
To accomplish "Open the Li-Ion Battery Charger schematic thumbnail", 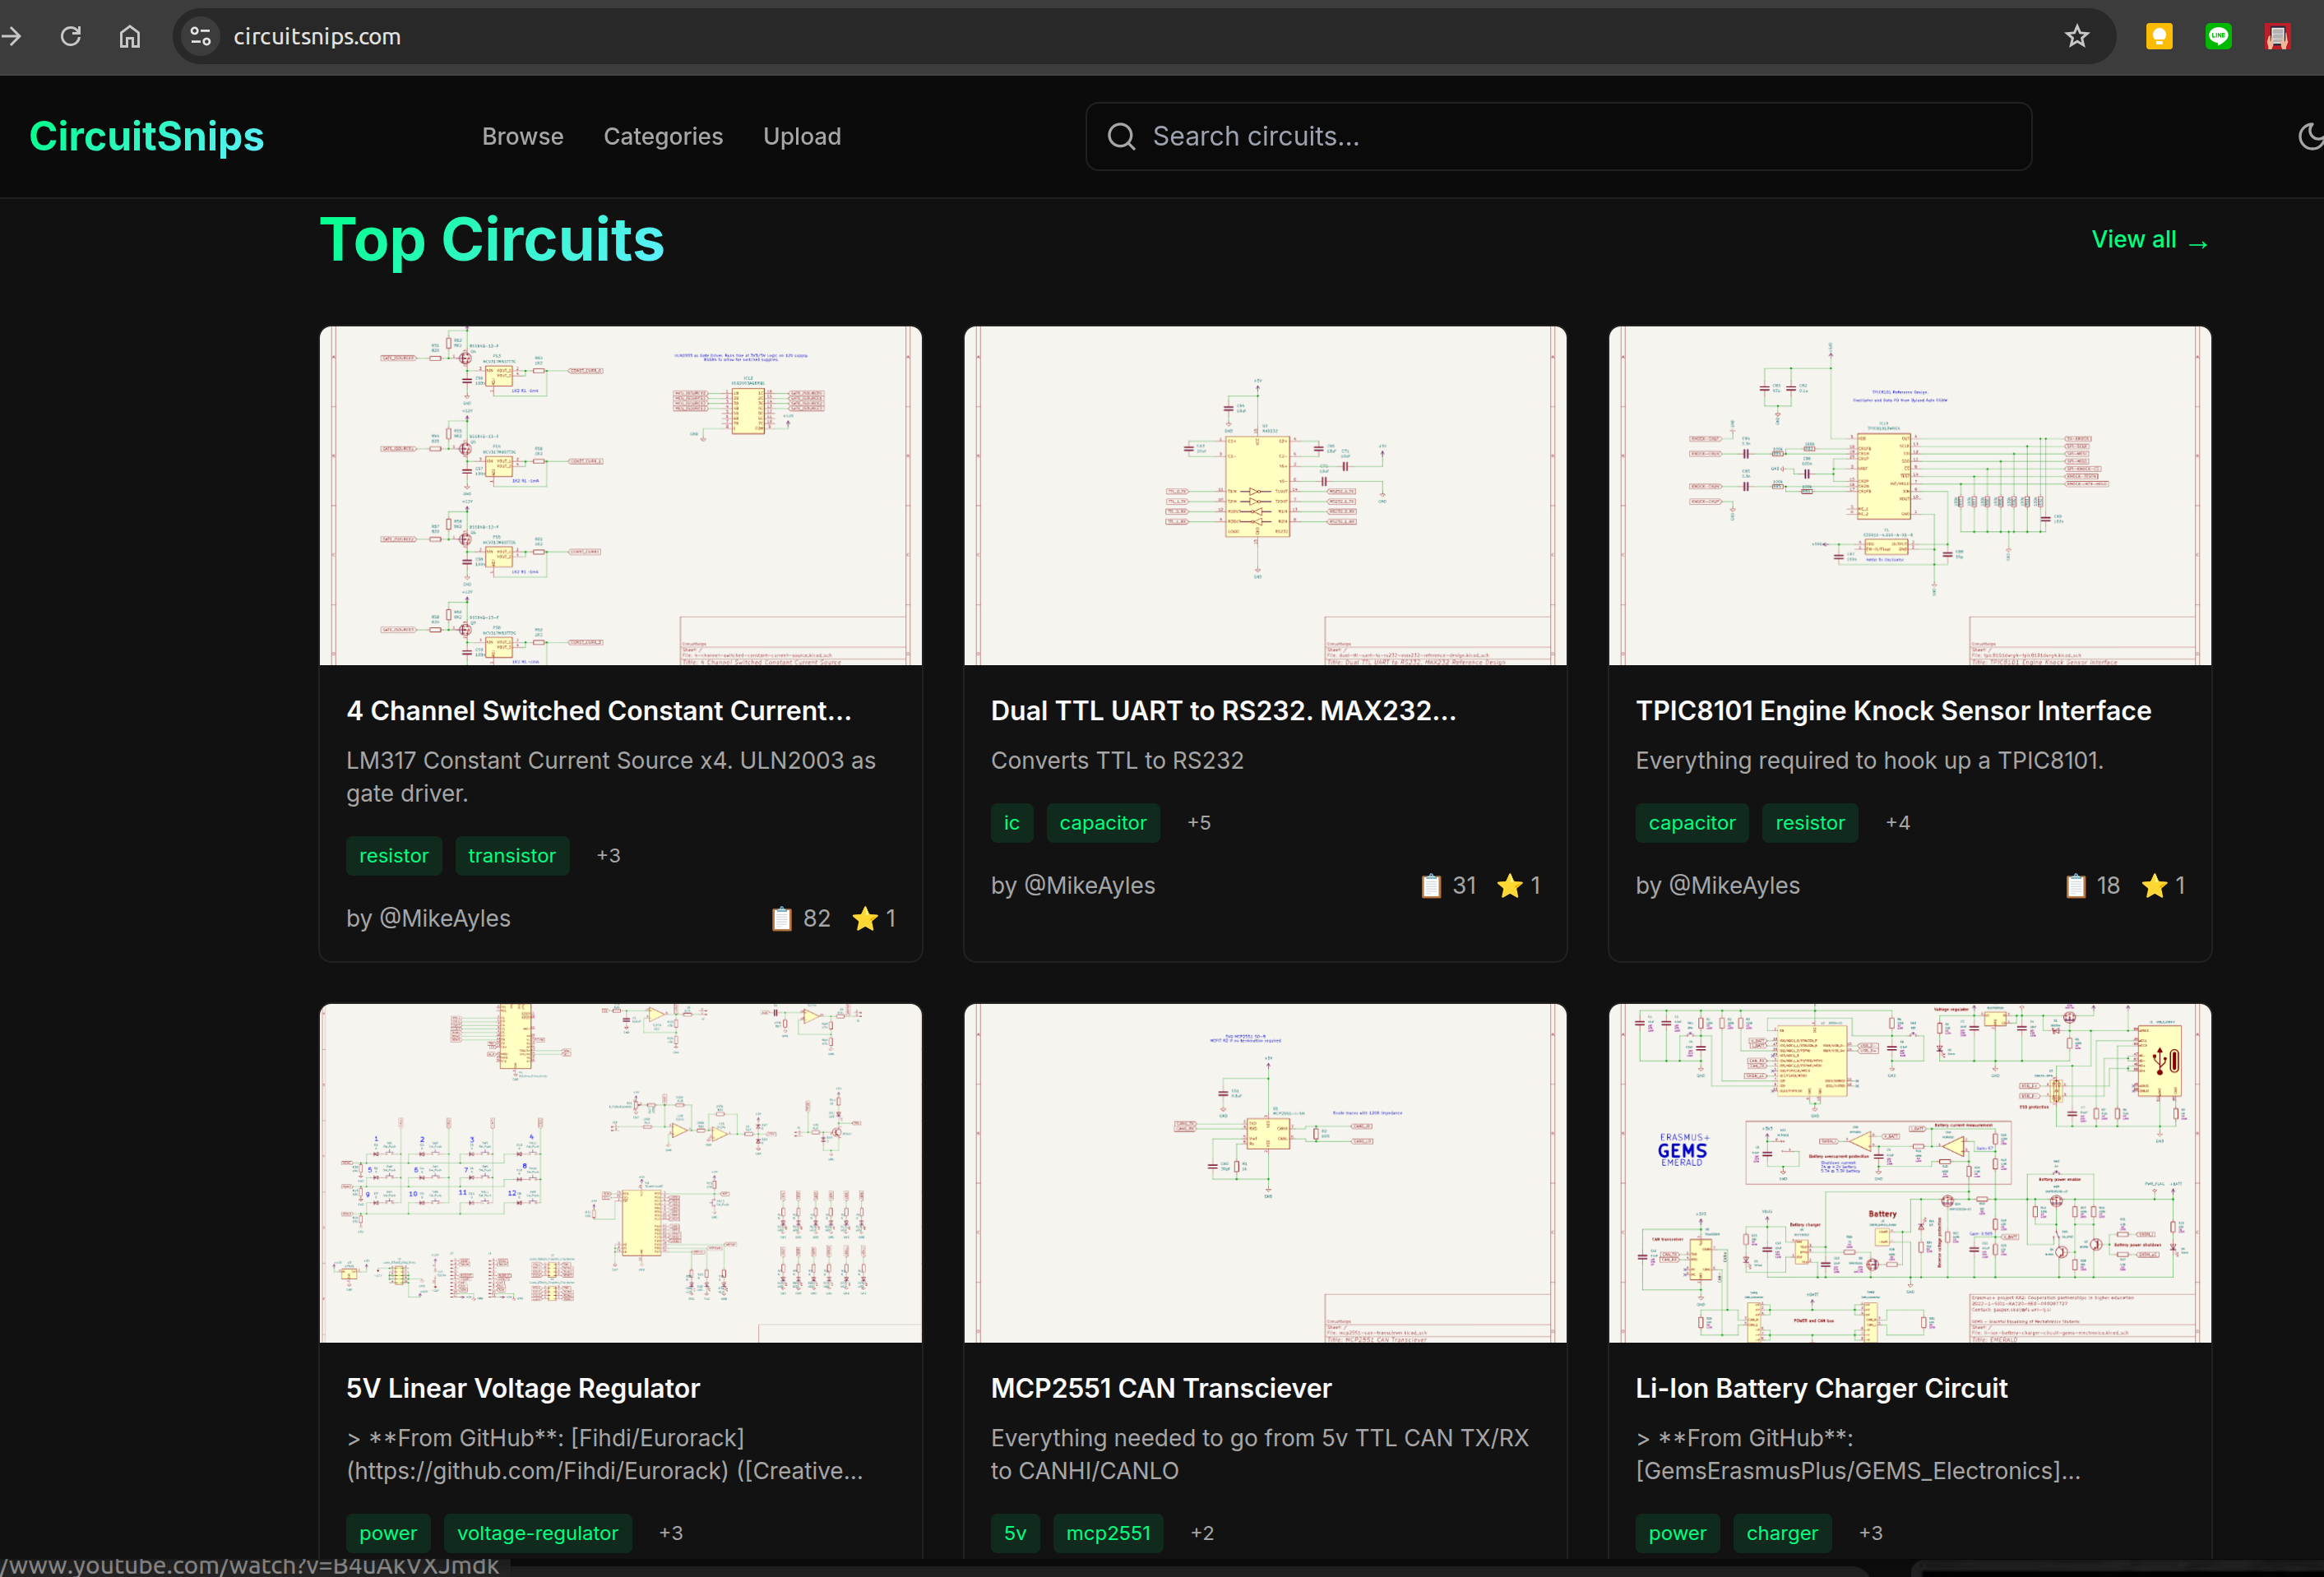I will 1909,1172.
